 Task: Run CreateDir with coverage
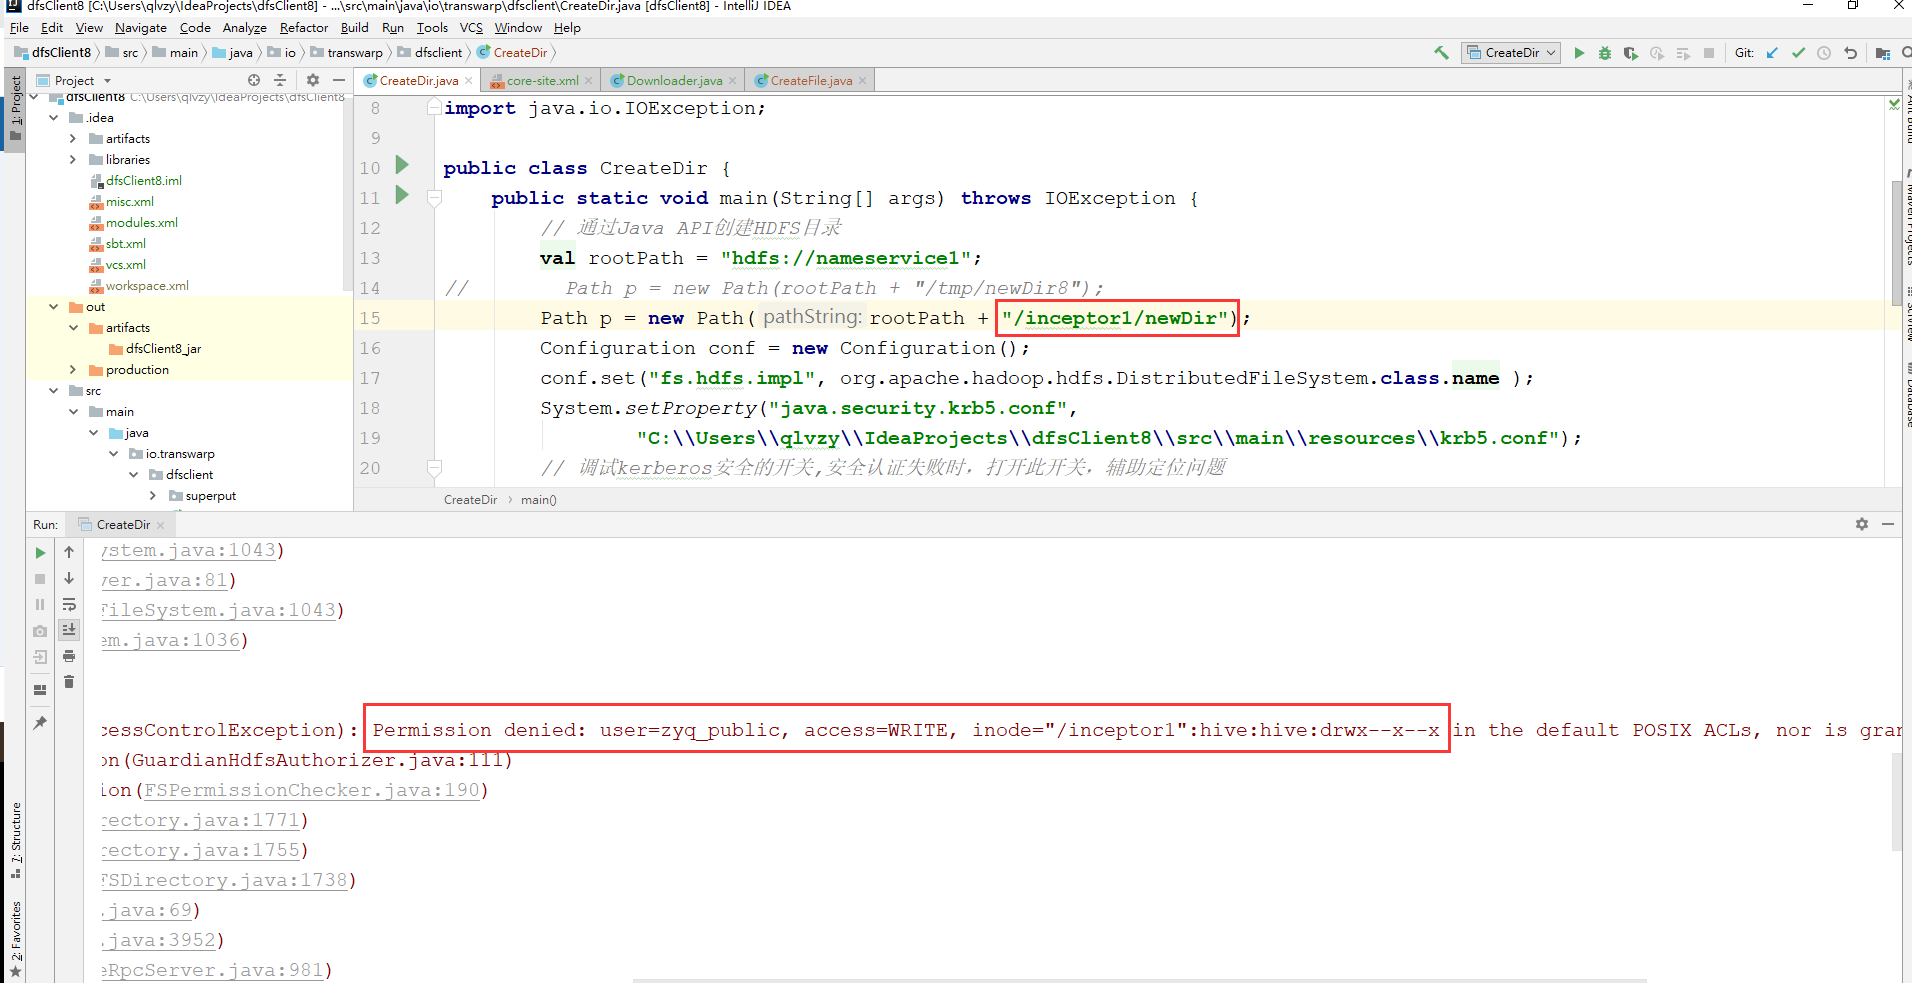[1631, 53]
